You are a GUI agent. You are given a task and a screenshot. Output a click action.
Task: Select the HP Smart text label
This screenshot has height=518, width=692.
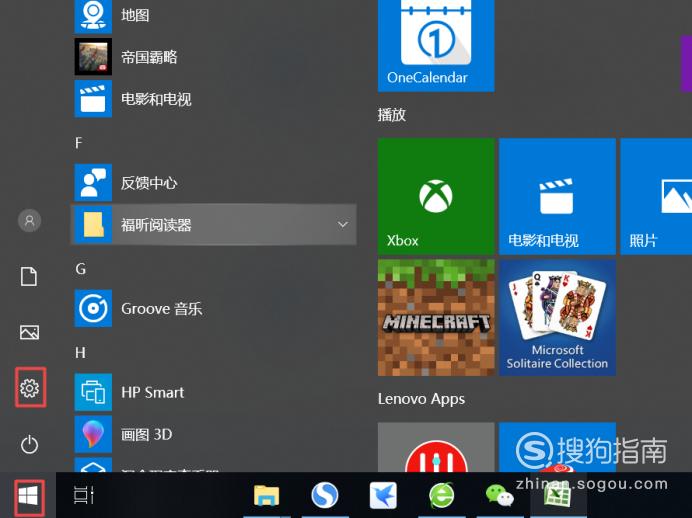153,392
